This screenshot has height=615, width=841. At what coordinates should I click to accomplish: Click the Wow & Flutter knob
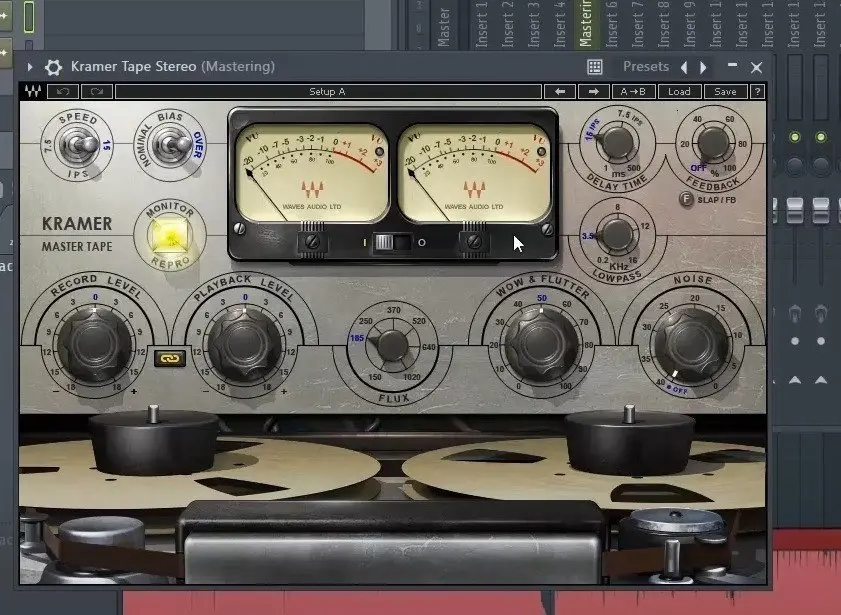pyautogui.click(x=542, y=345)
